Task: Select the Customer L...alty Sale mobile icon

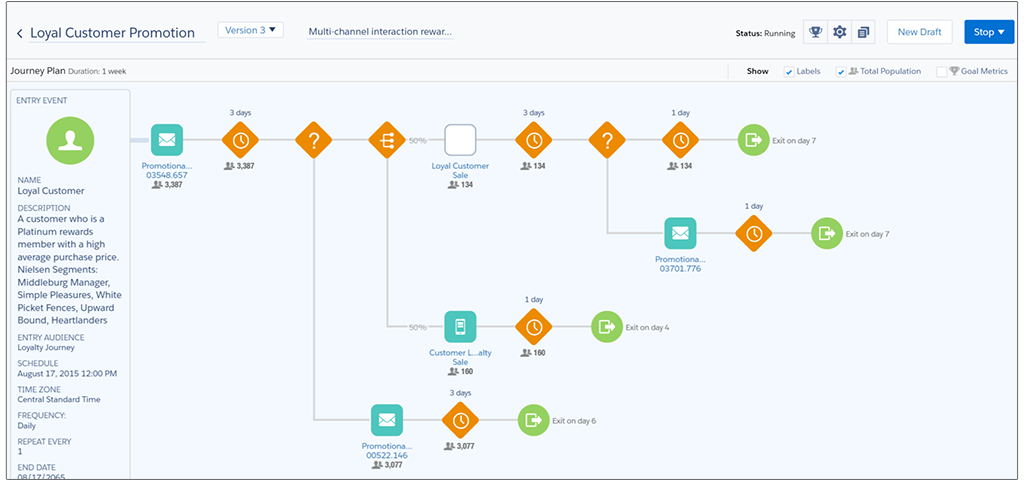Action: tap(460, 327)
